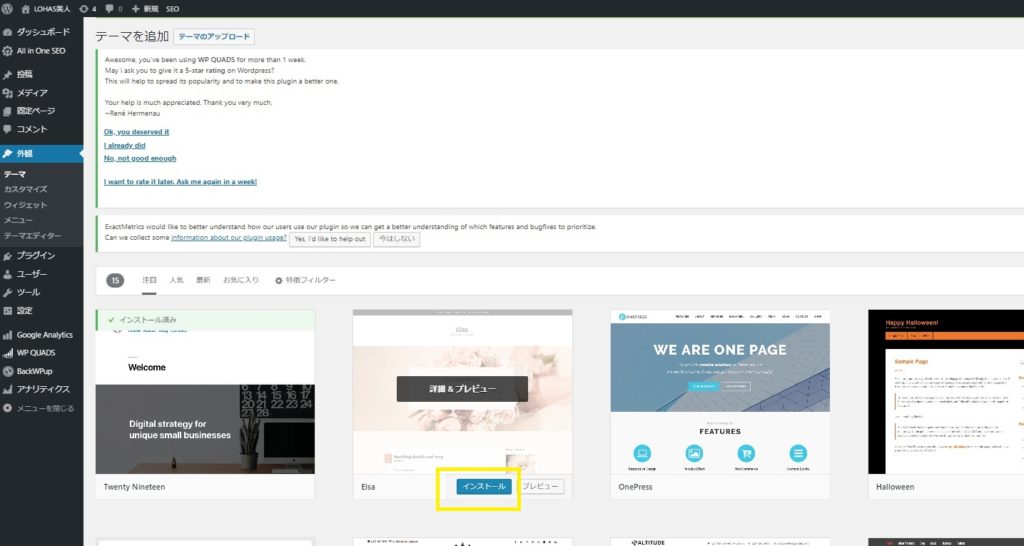This screenshot has width=1024, height=546.
Task: Open メニュー submenu item
Action: [18, 220]
